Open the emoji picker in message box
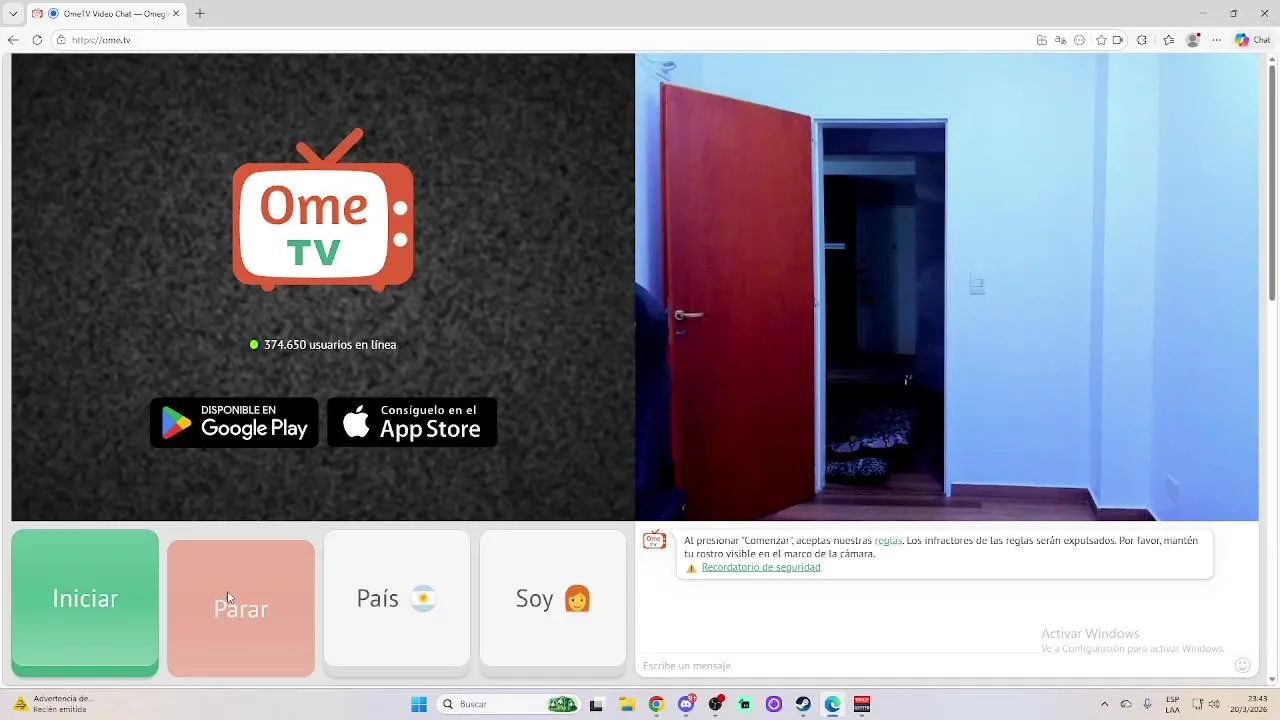Viewport: 1280px width, 720px height. coord(1243,665)
